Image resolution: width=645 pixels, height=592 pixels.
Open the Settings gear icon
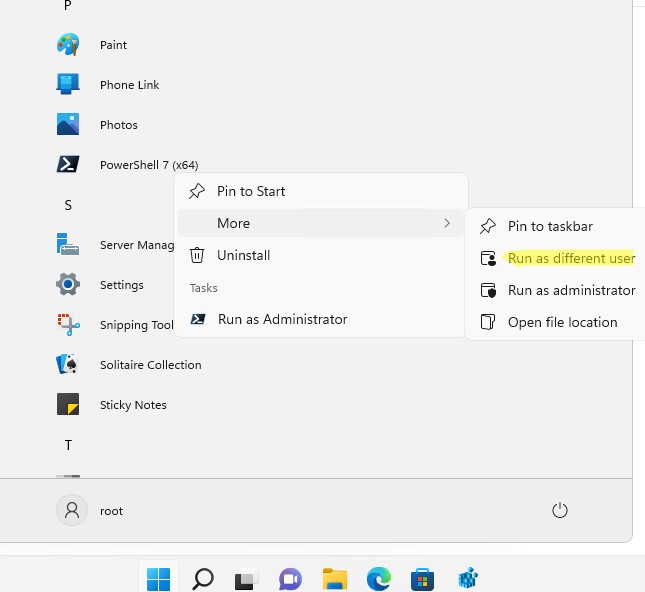(68, 284)
